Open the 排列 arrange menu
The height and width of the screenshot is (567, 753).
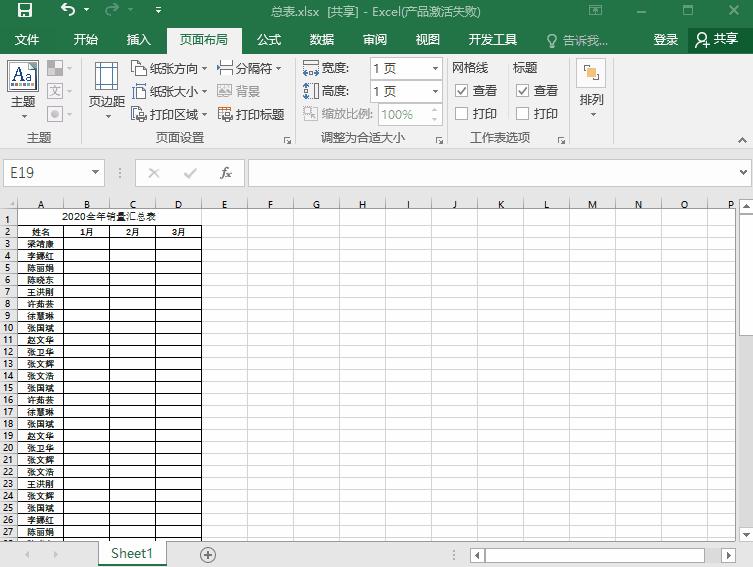pyautogui.click(x=591, y=90)
